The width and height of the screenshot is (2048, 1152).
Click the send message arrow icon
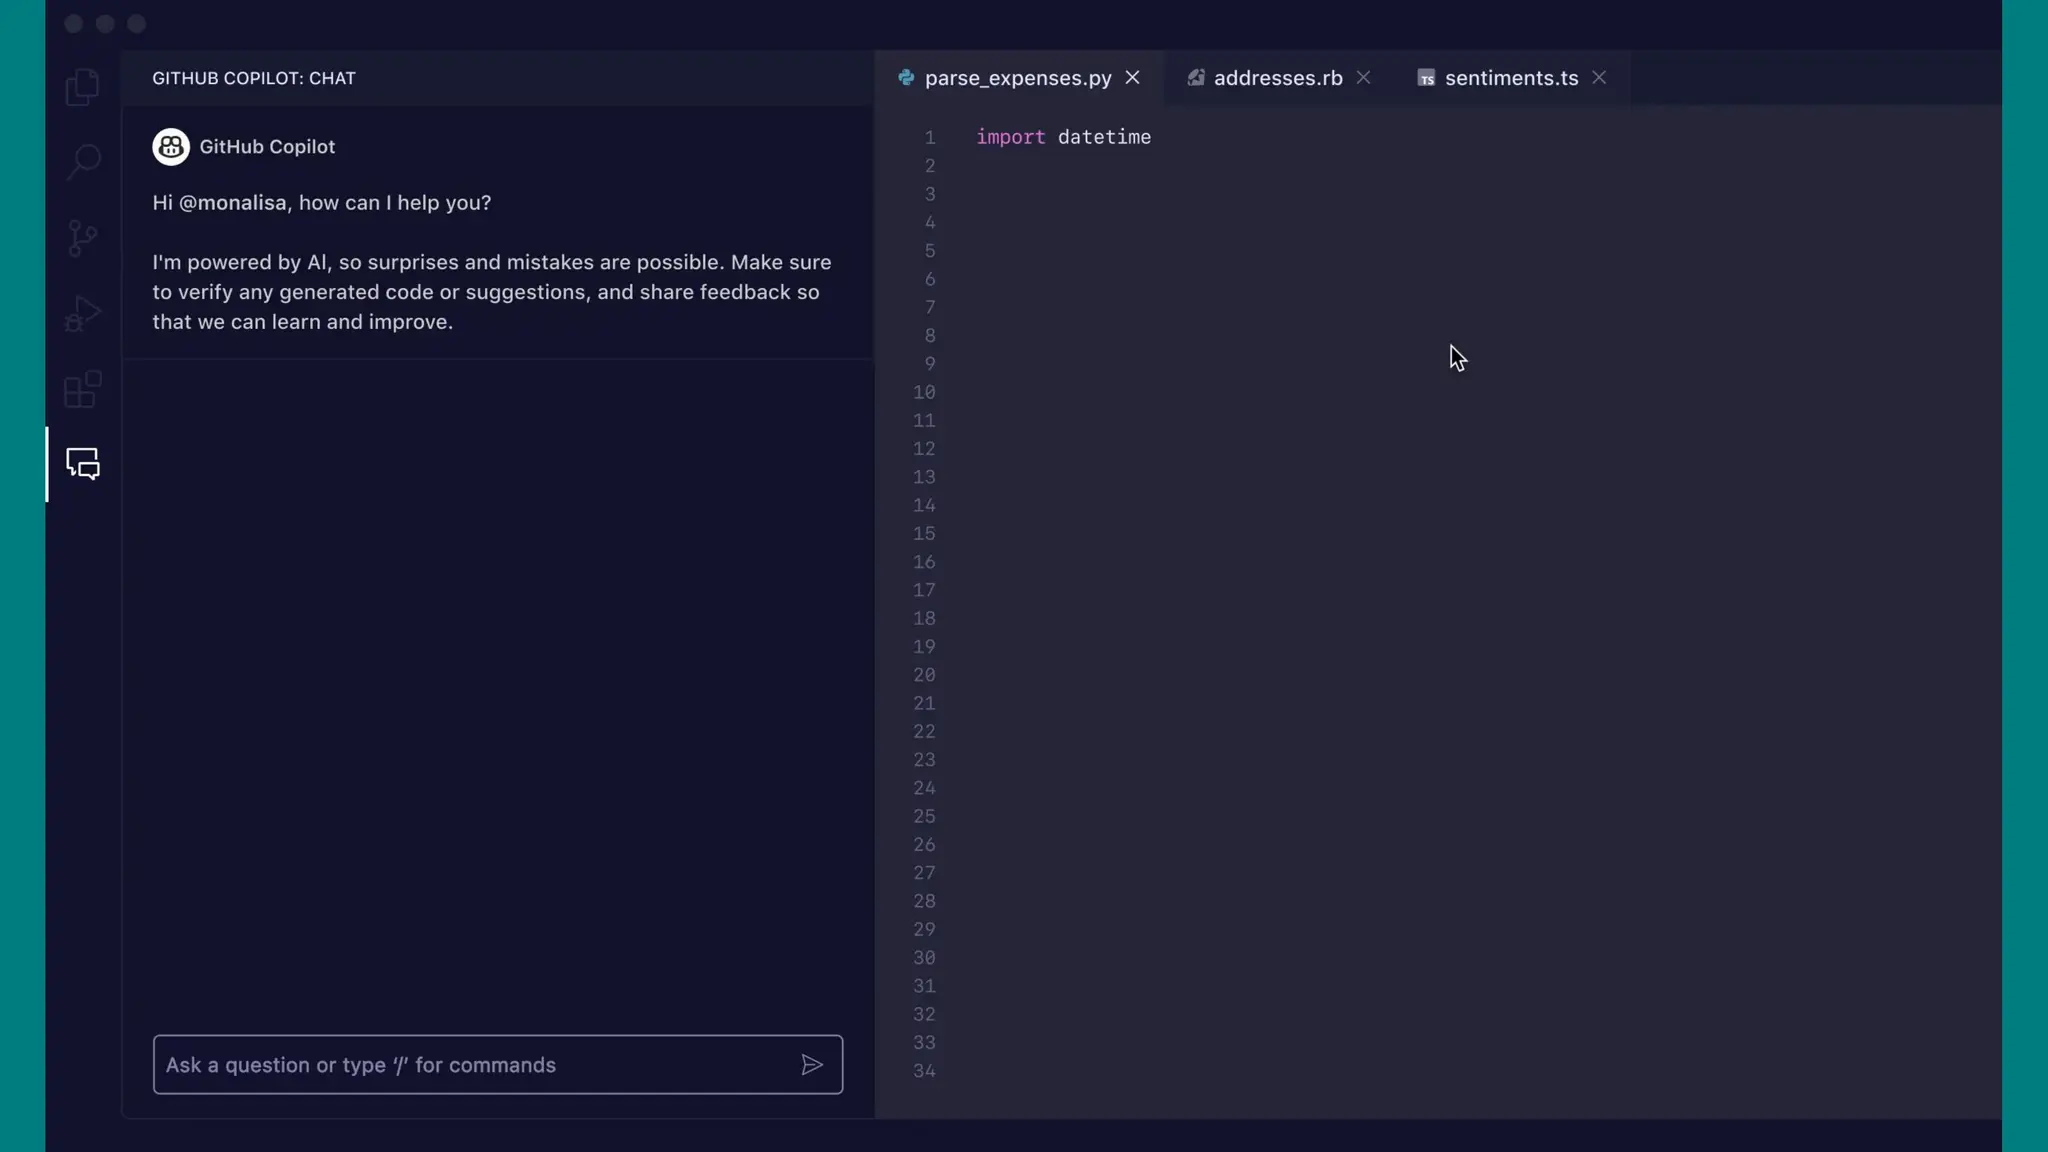(811, 1065)
